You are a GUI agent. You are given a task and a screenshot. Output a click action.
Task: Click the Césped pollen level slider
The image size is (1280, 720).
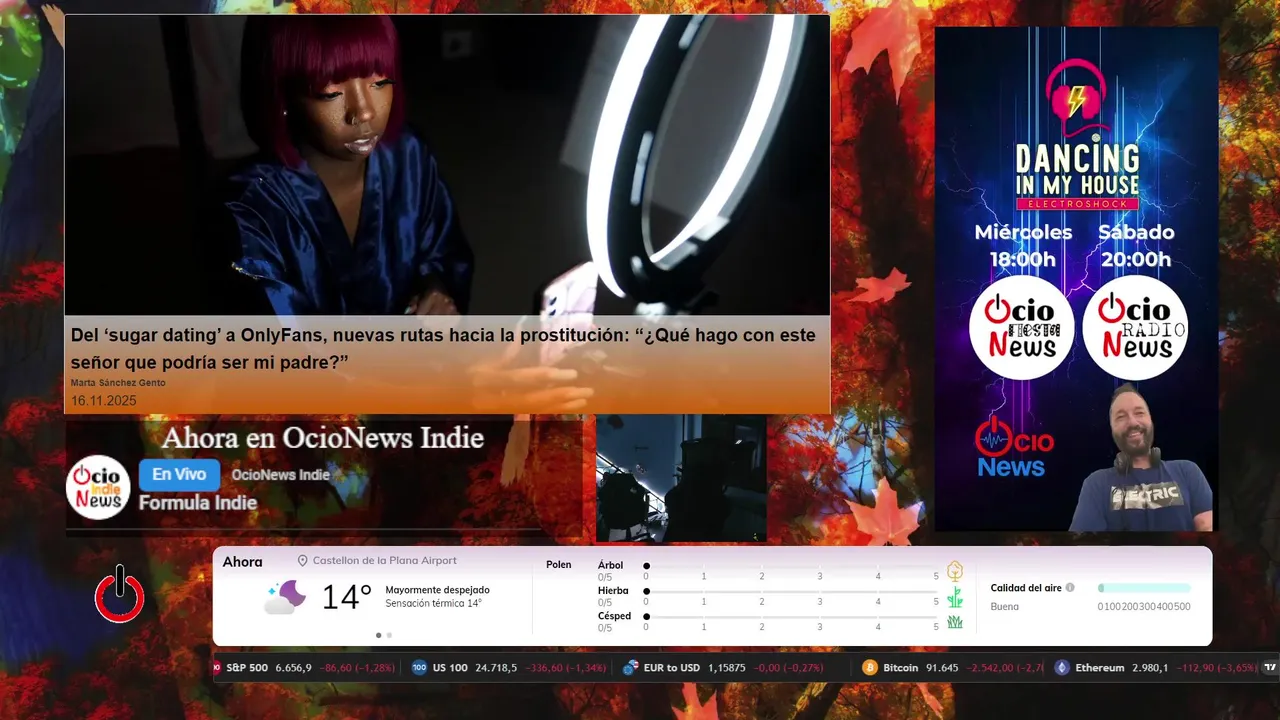click(791, 616)
